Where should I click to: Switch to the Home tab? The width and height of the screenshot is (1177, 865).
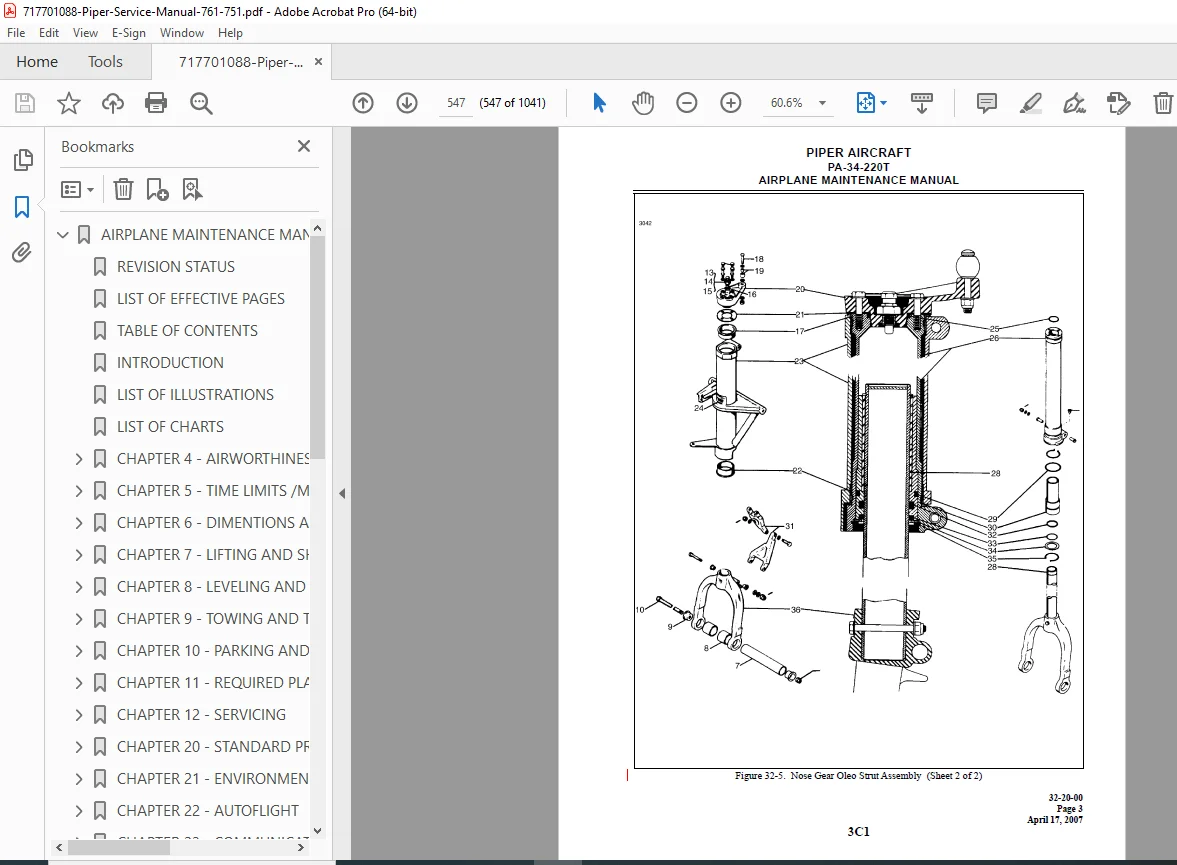pyautogui.click(x=37, y=62)
